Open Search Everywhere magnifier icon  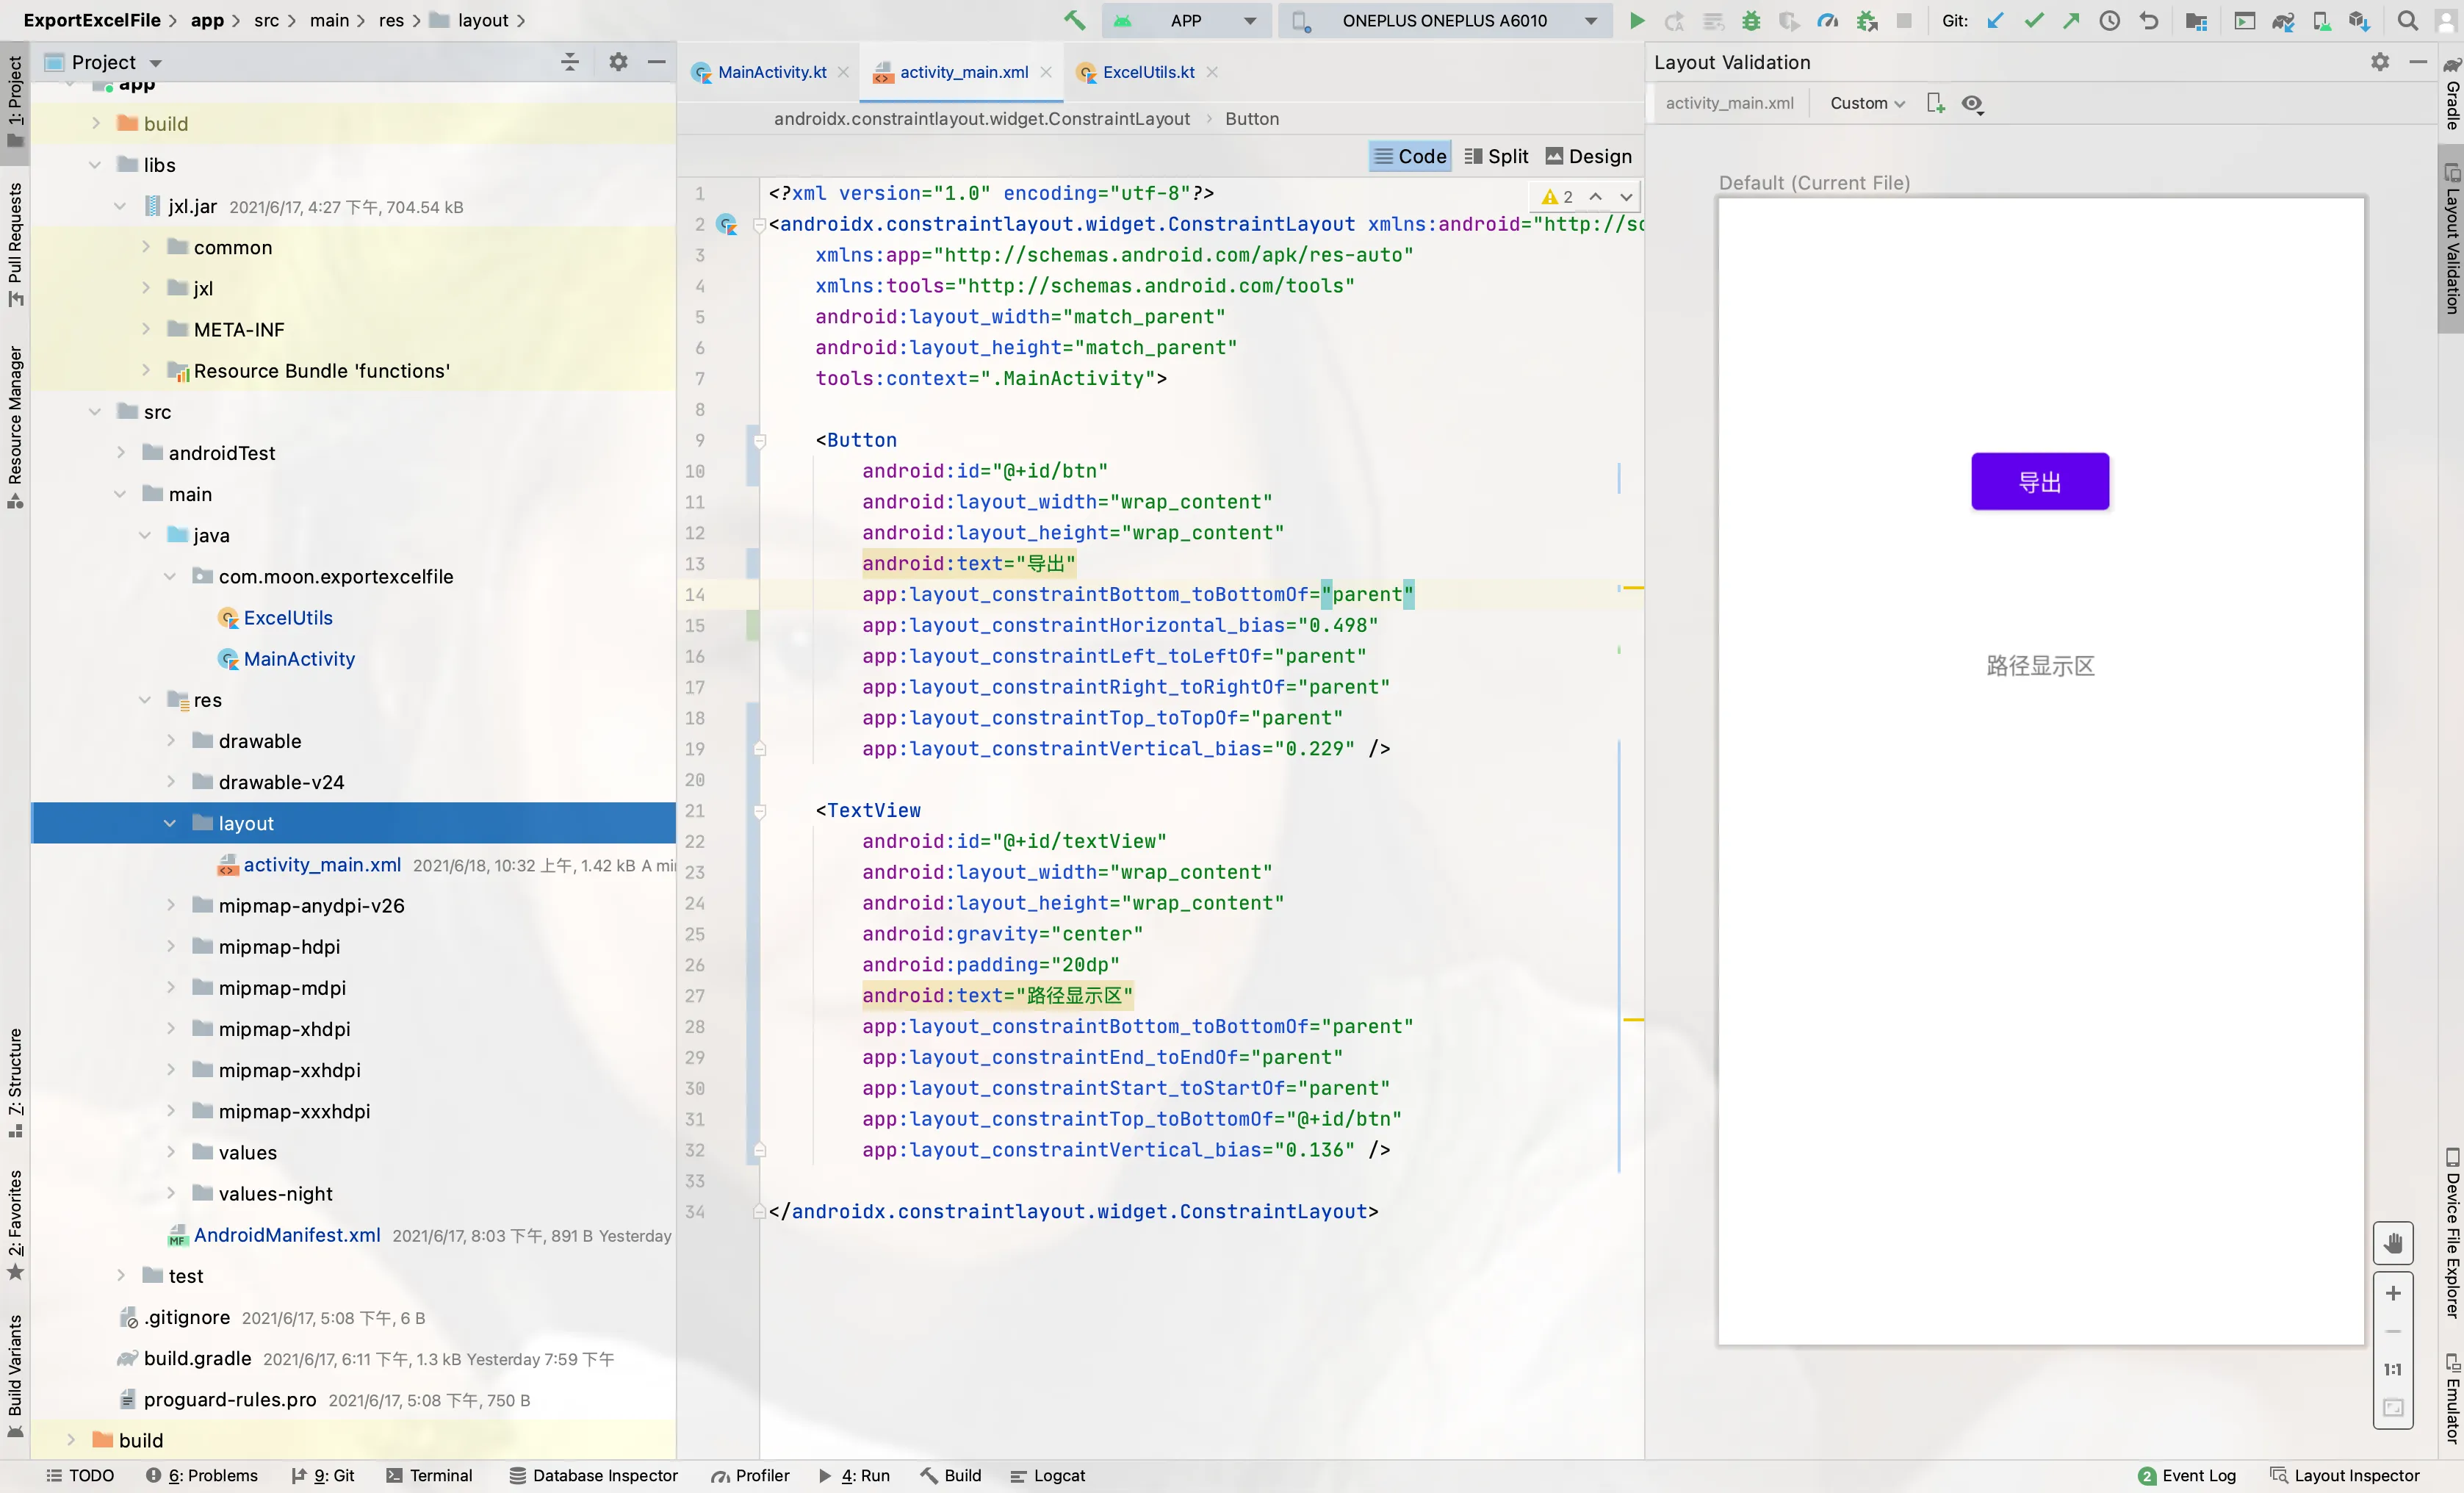point(2408,20)
